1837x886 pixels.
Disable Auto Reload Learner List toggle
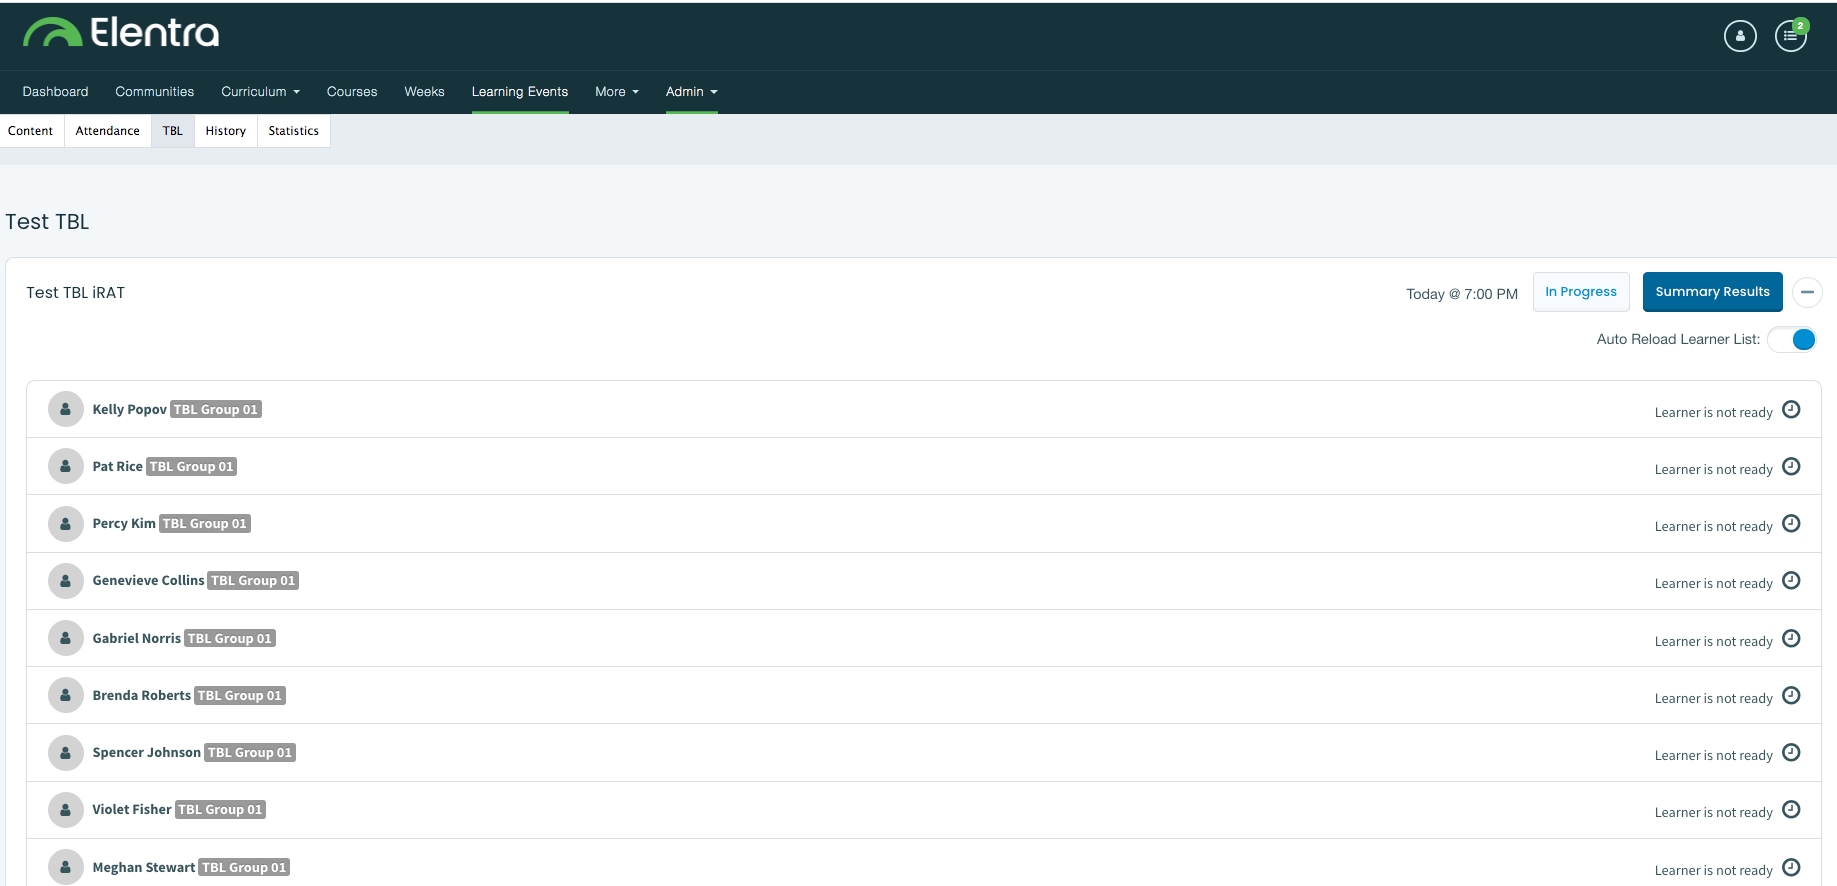(x=1792, y=340)
